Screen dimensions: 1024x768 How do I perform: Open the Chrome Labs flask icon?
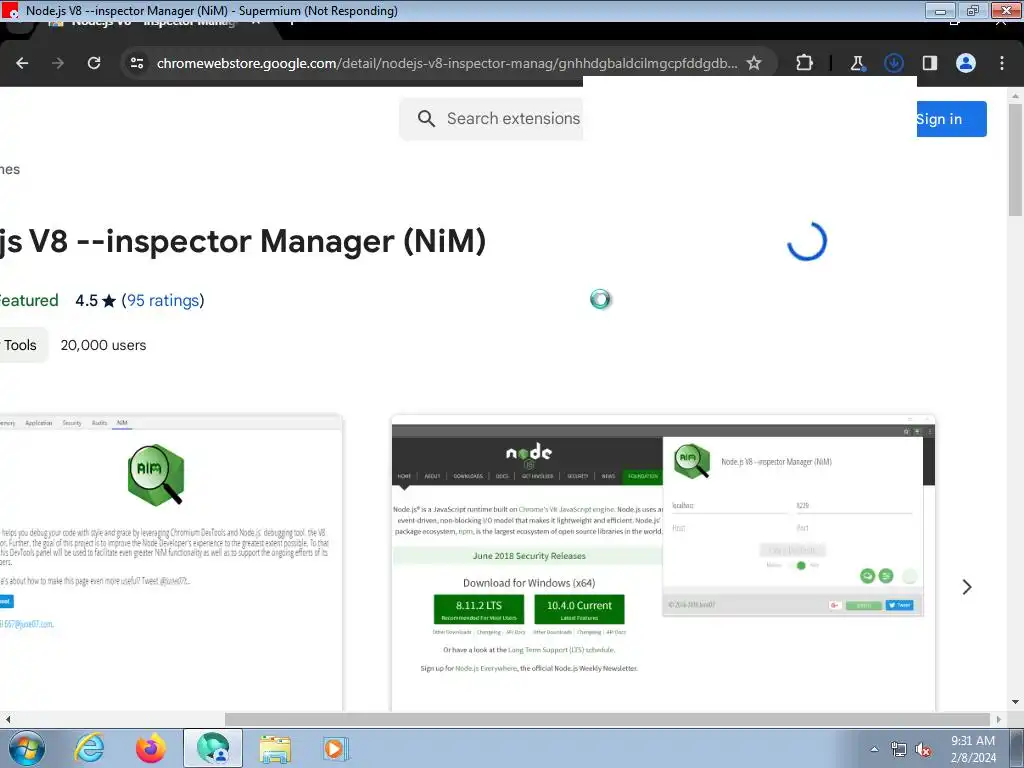coord(857,63)
